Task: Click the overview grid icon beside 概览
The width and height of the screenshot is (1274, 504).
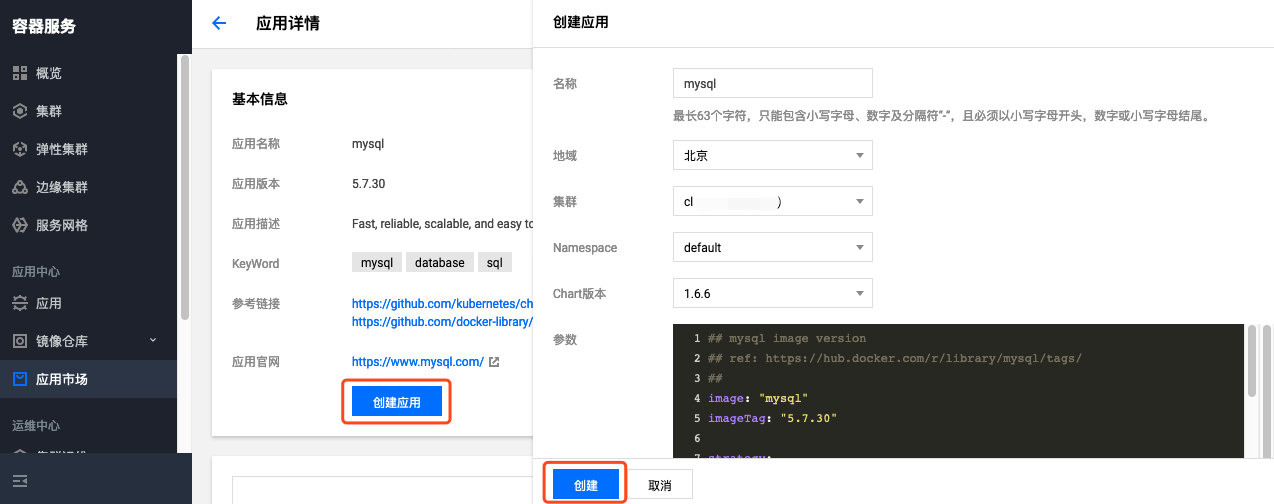Action: [20, 73]
